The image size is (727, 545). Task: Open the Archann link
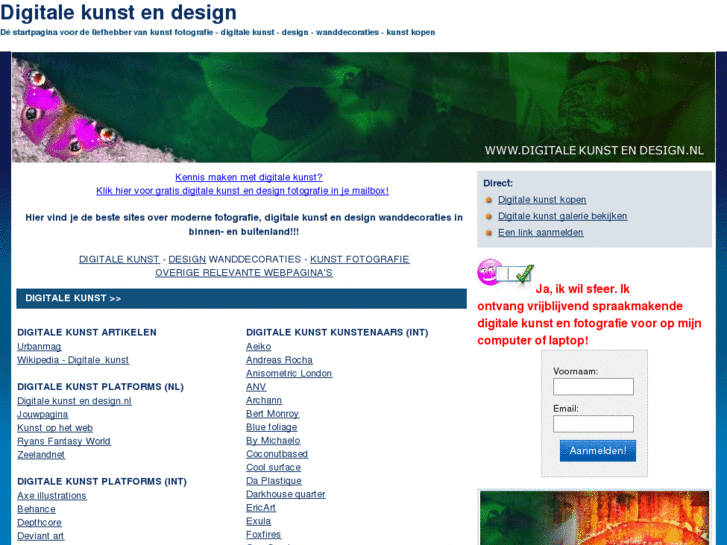click(x=264, y=400)
